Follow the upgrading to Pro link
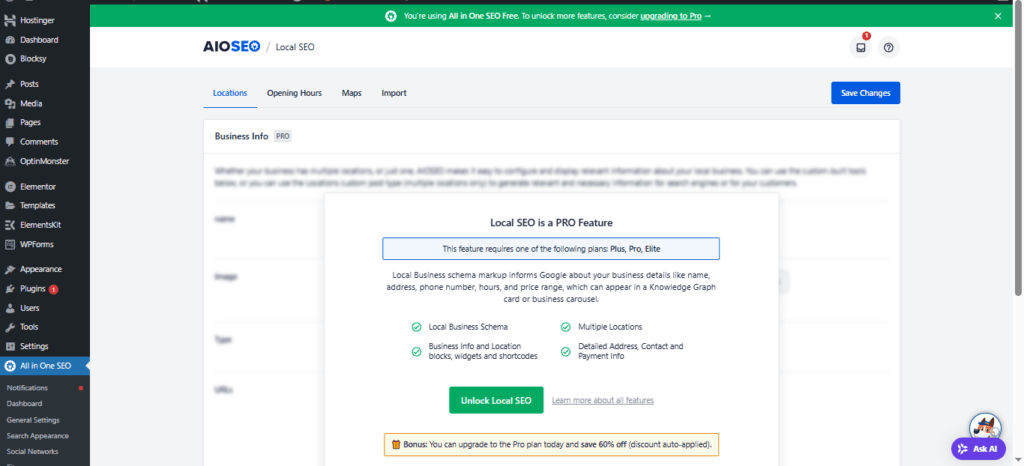The image size is (1024, 466). tap(671, 16)
